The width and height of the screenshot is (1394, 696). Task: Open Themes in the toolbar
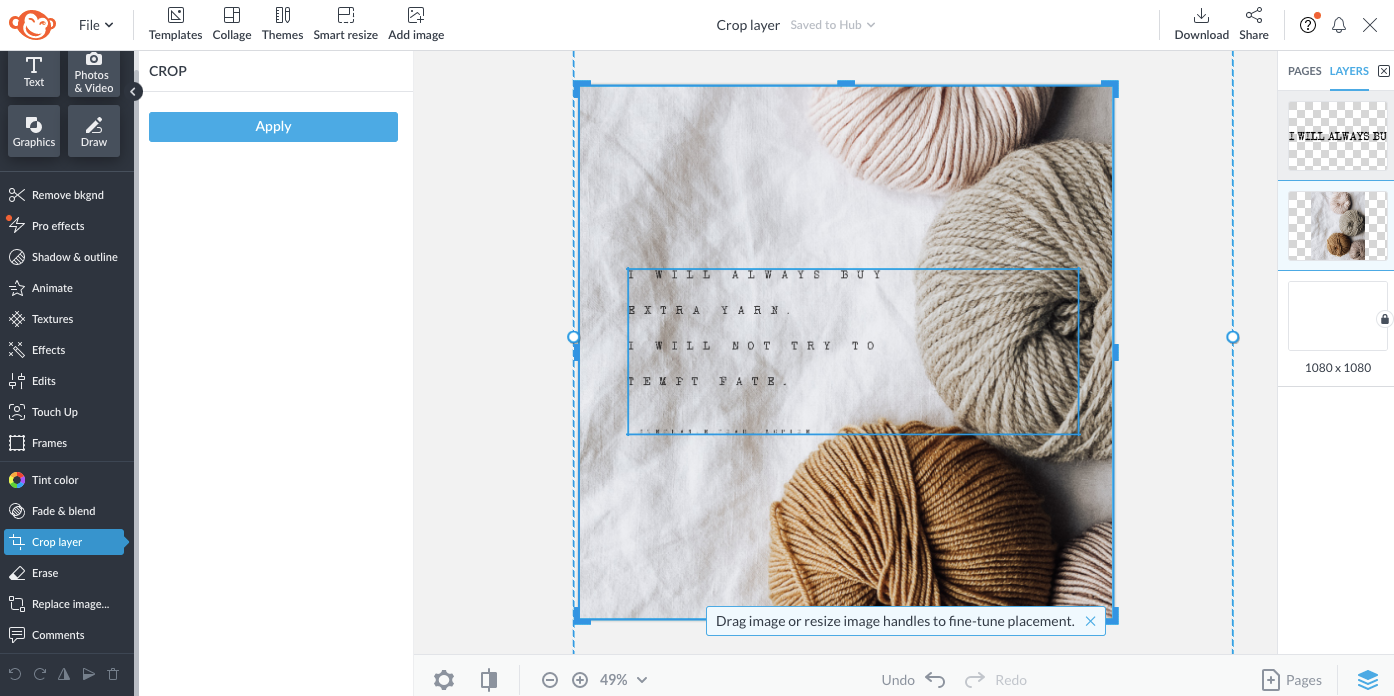pos(283,24)
